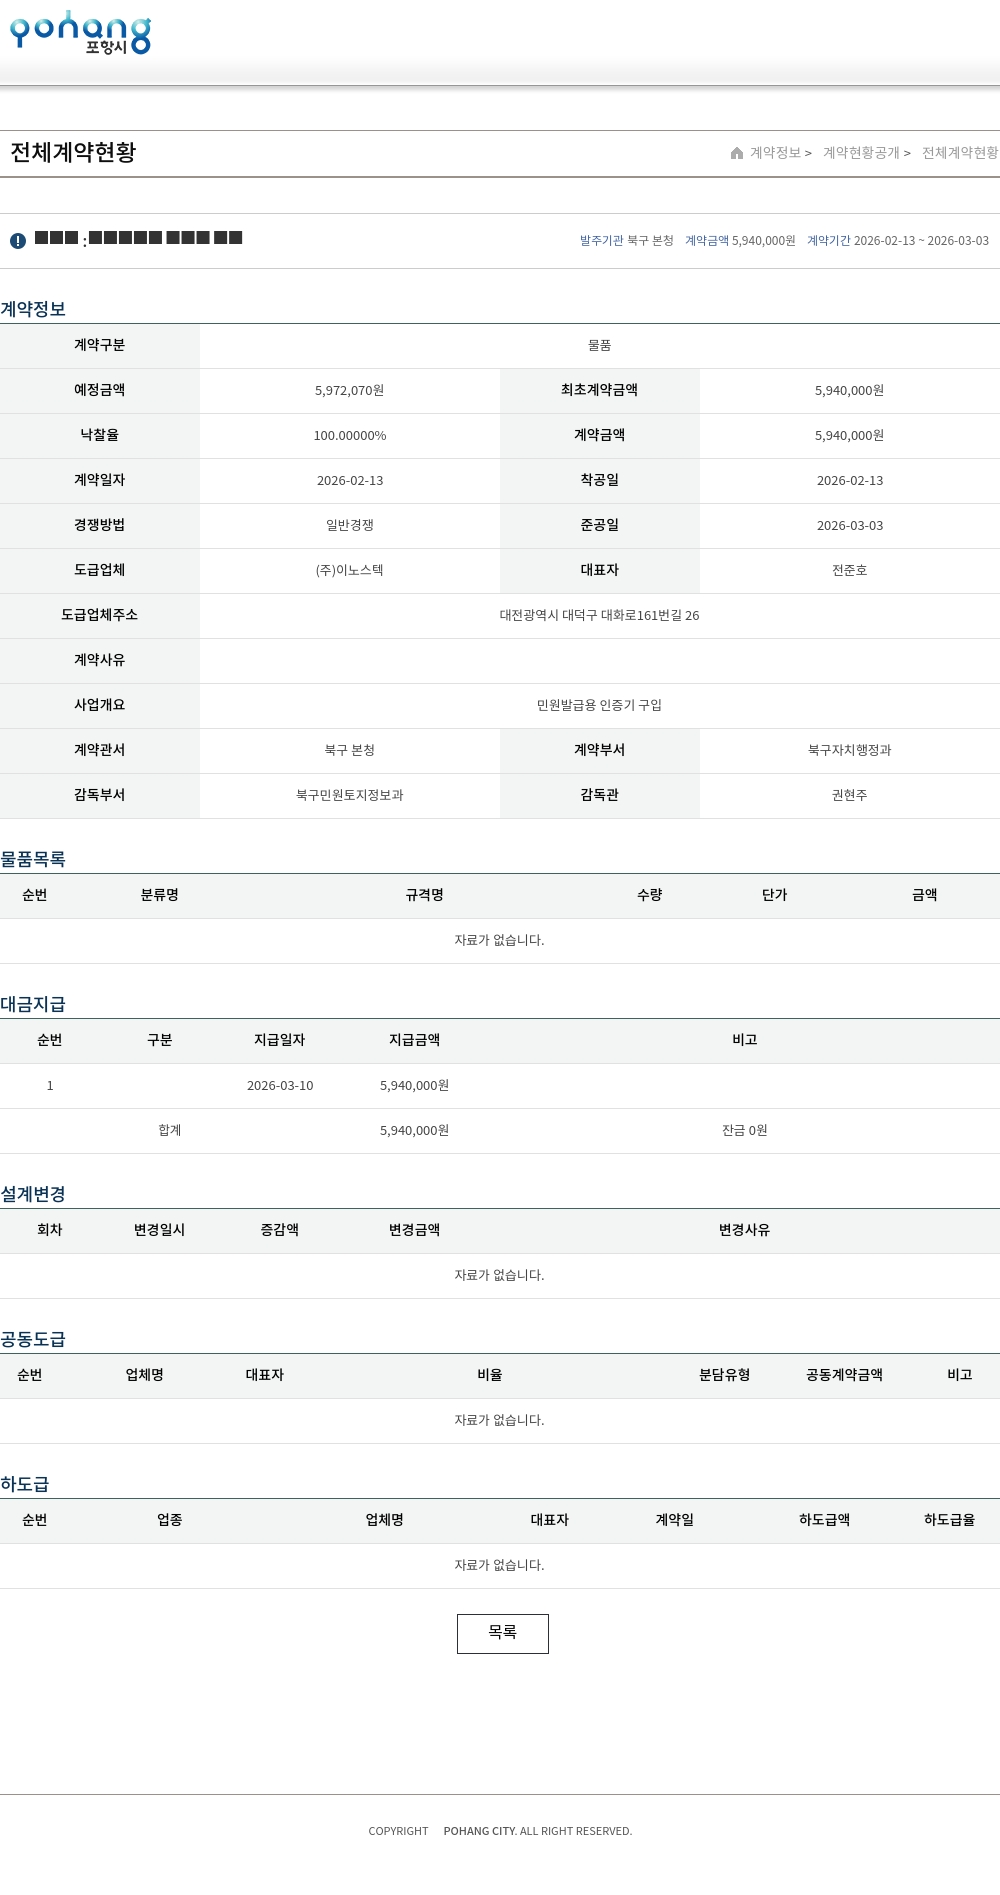Click the 지급금액 column header
The width and height of the screenshot is (1000, 1895).
pos(414,1040)
